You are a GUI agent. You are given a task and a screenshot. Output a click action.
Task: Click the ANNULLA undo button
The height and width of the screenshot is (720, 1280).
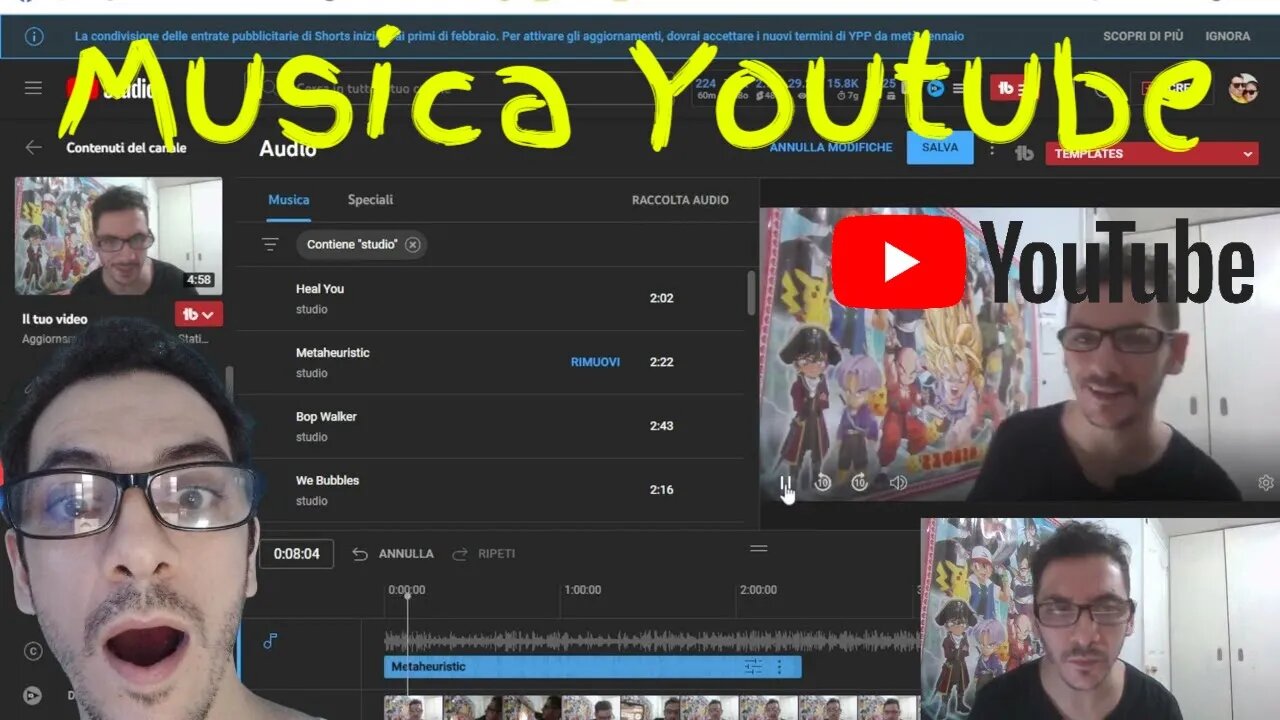coord(392,553)
